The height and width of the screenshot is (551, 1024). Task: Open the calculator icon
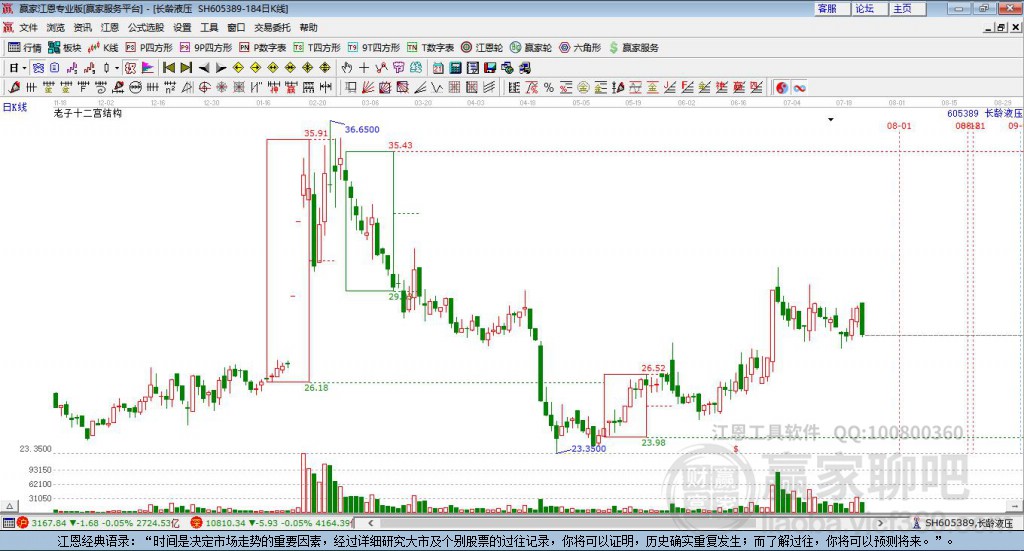click(455, 68)
